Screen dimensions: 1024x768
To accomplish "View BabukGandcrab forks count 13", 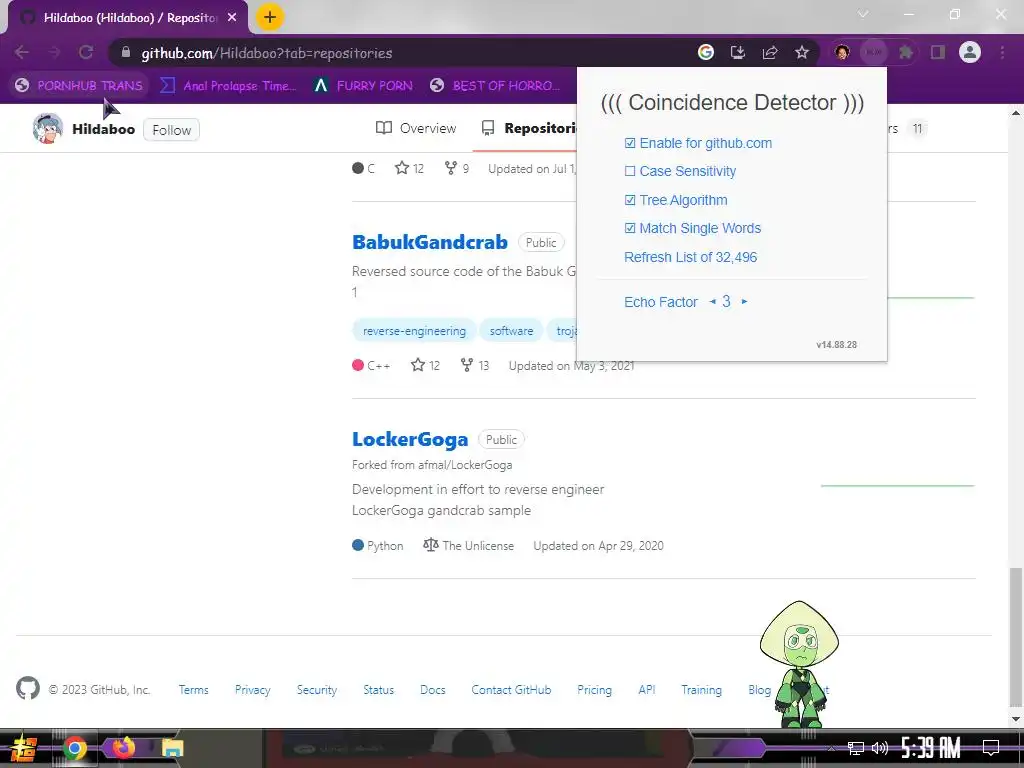I will click(x=475, y=365).
